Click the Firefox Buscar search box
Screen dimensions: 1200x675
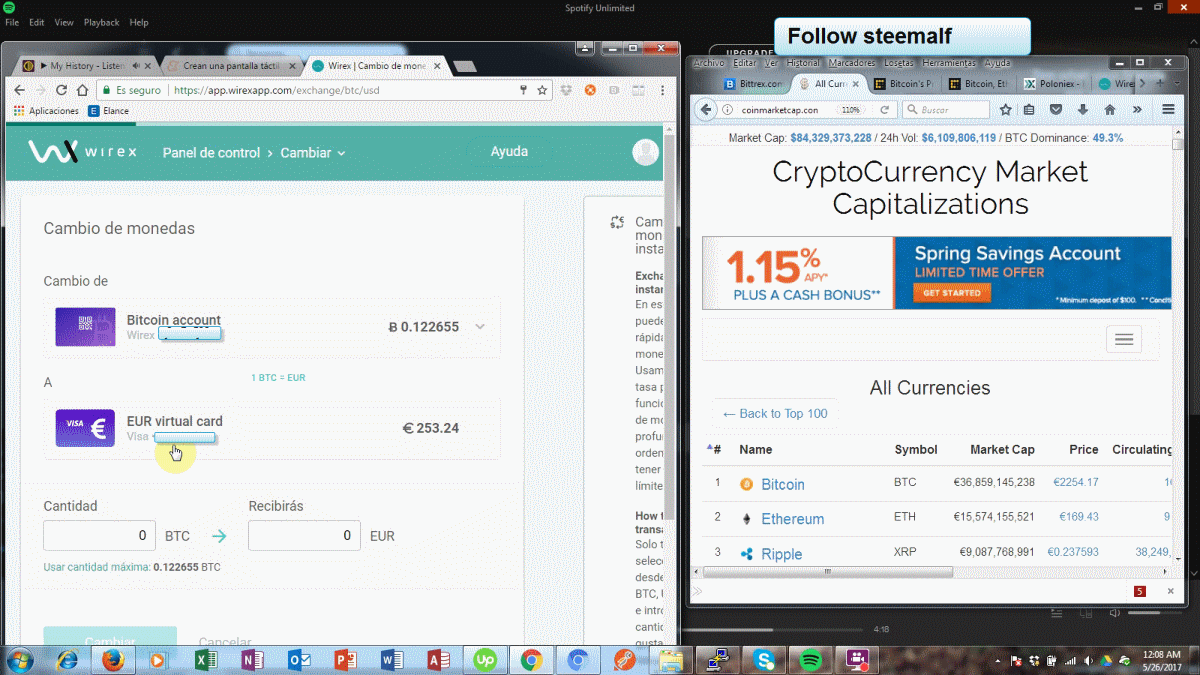pos(946,110)
